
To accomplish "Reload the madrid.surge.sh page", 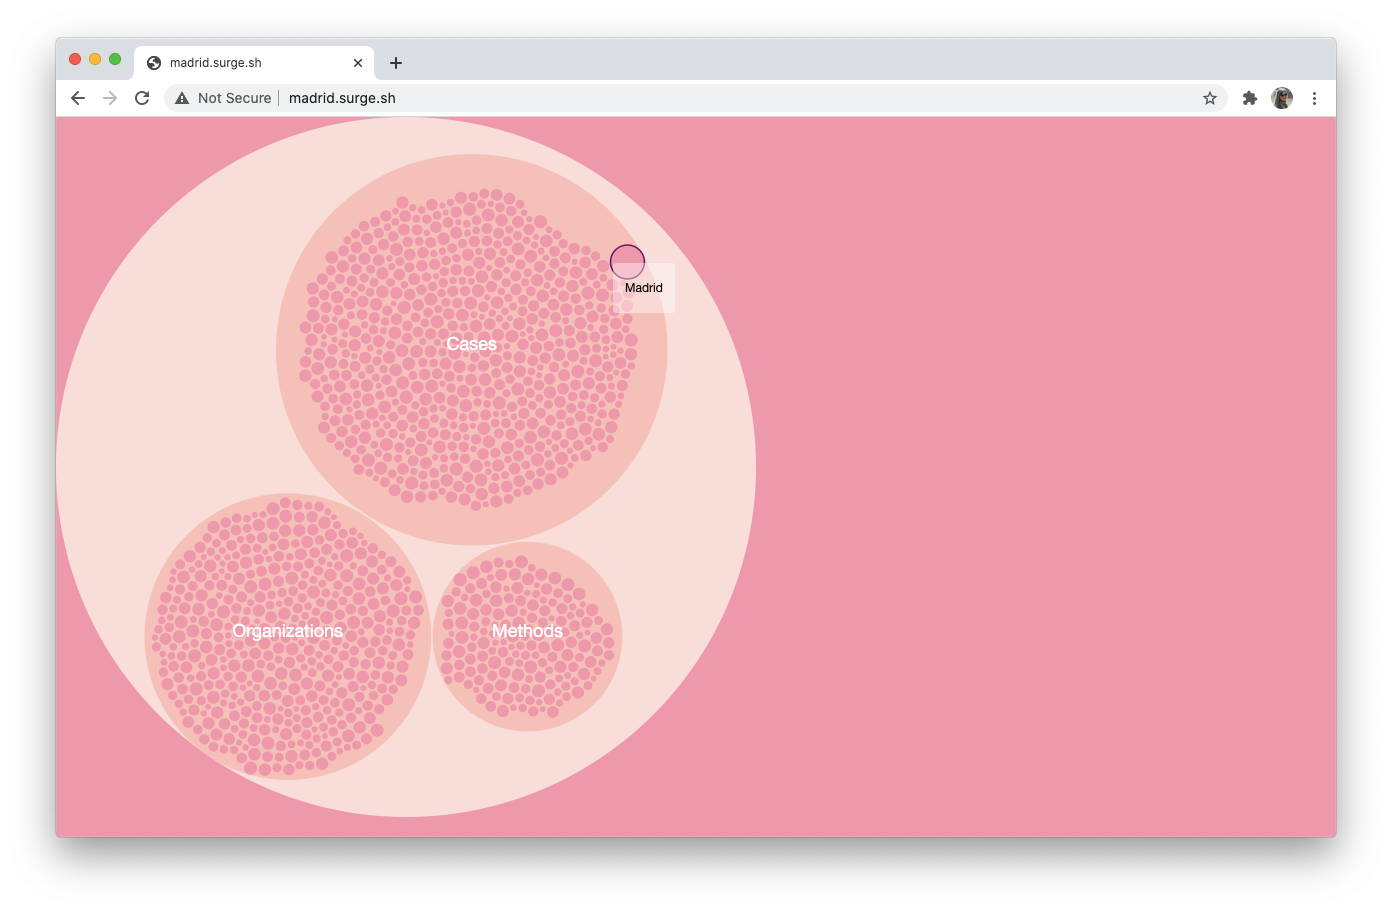I will (142, 98).
